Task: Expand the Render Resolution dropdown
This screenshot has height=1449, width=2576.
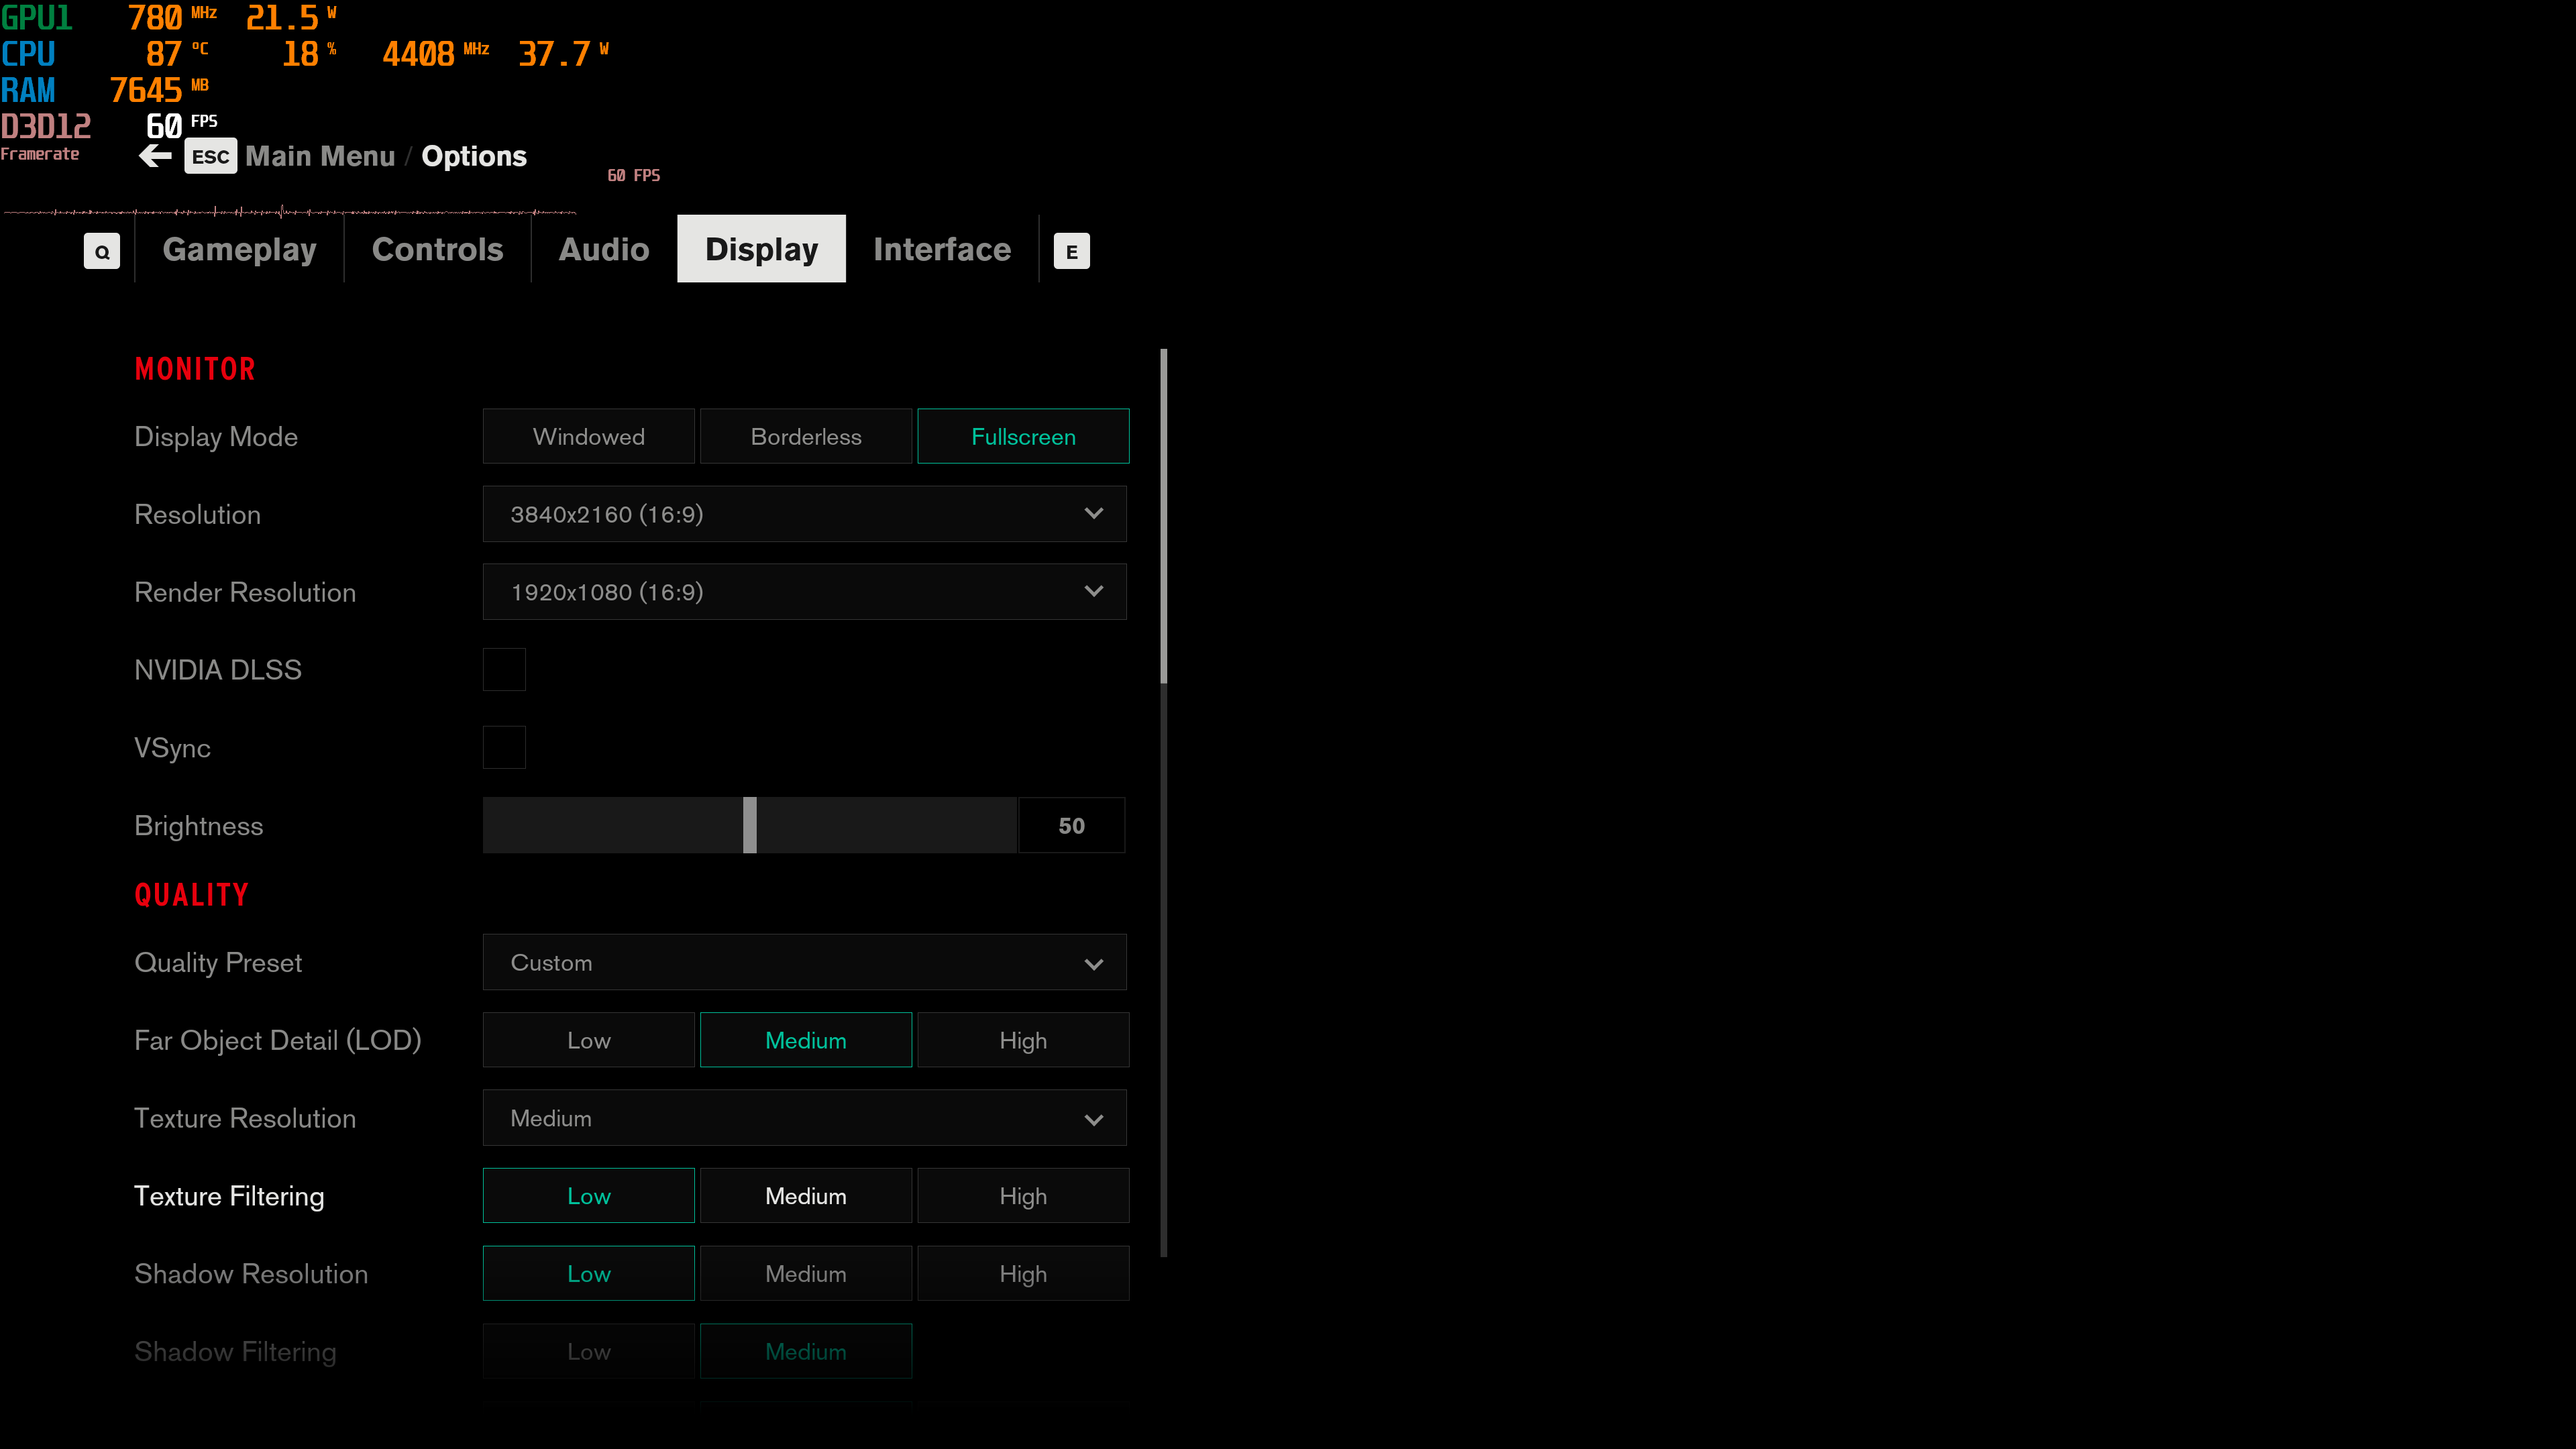Action: (804, 592)
